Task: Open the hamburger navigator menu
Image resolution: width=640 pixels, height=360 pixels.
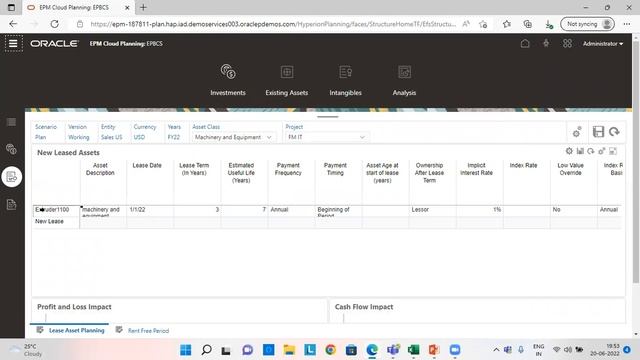Action: (13, 43)
